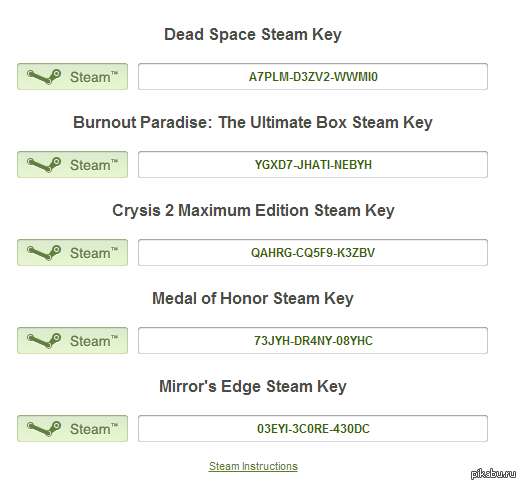This screenshot has width=521, height=485.
Task: Select the Crysis 2 key field QAHRG-CQ5F9-K3ZBV
Action: click(x=313, y=253)
